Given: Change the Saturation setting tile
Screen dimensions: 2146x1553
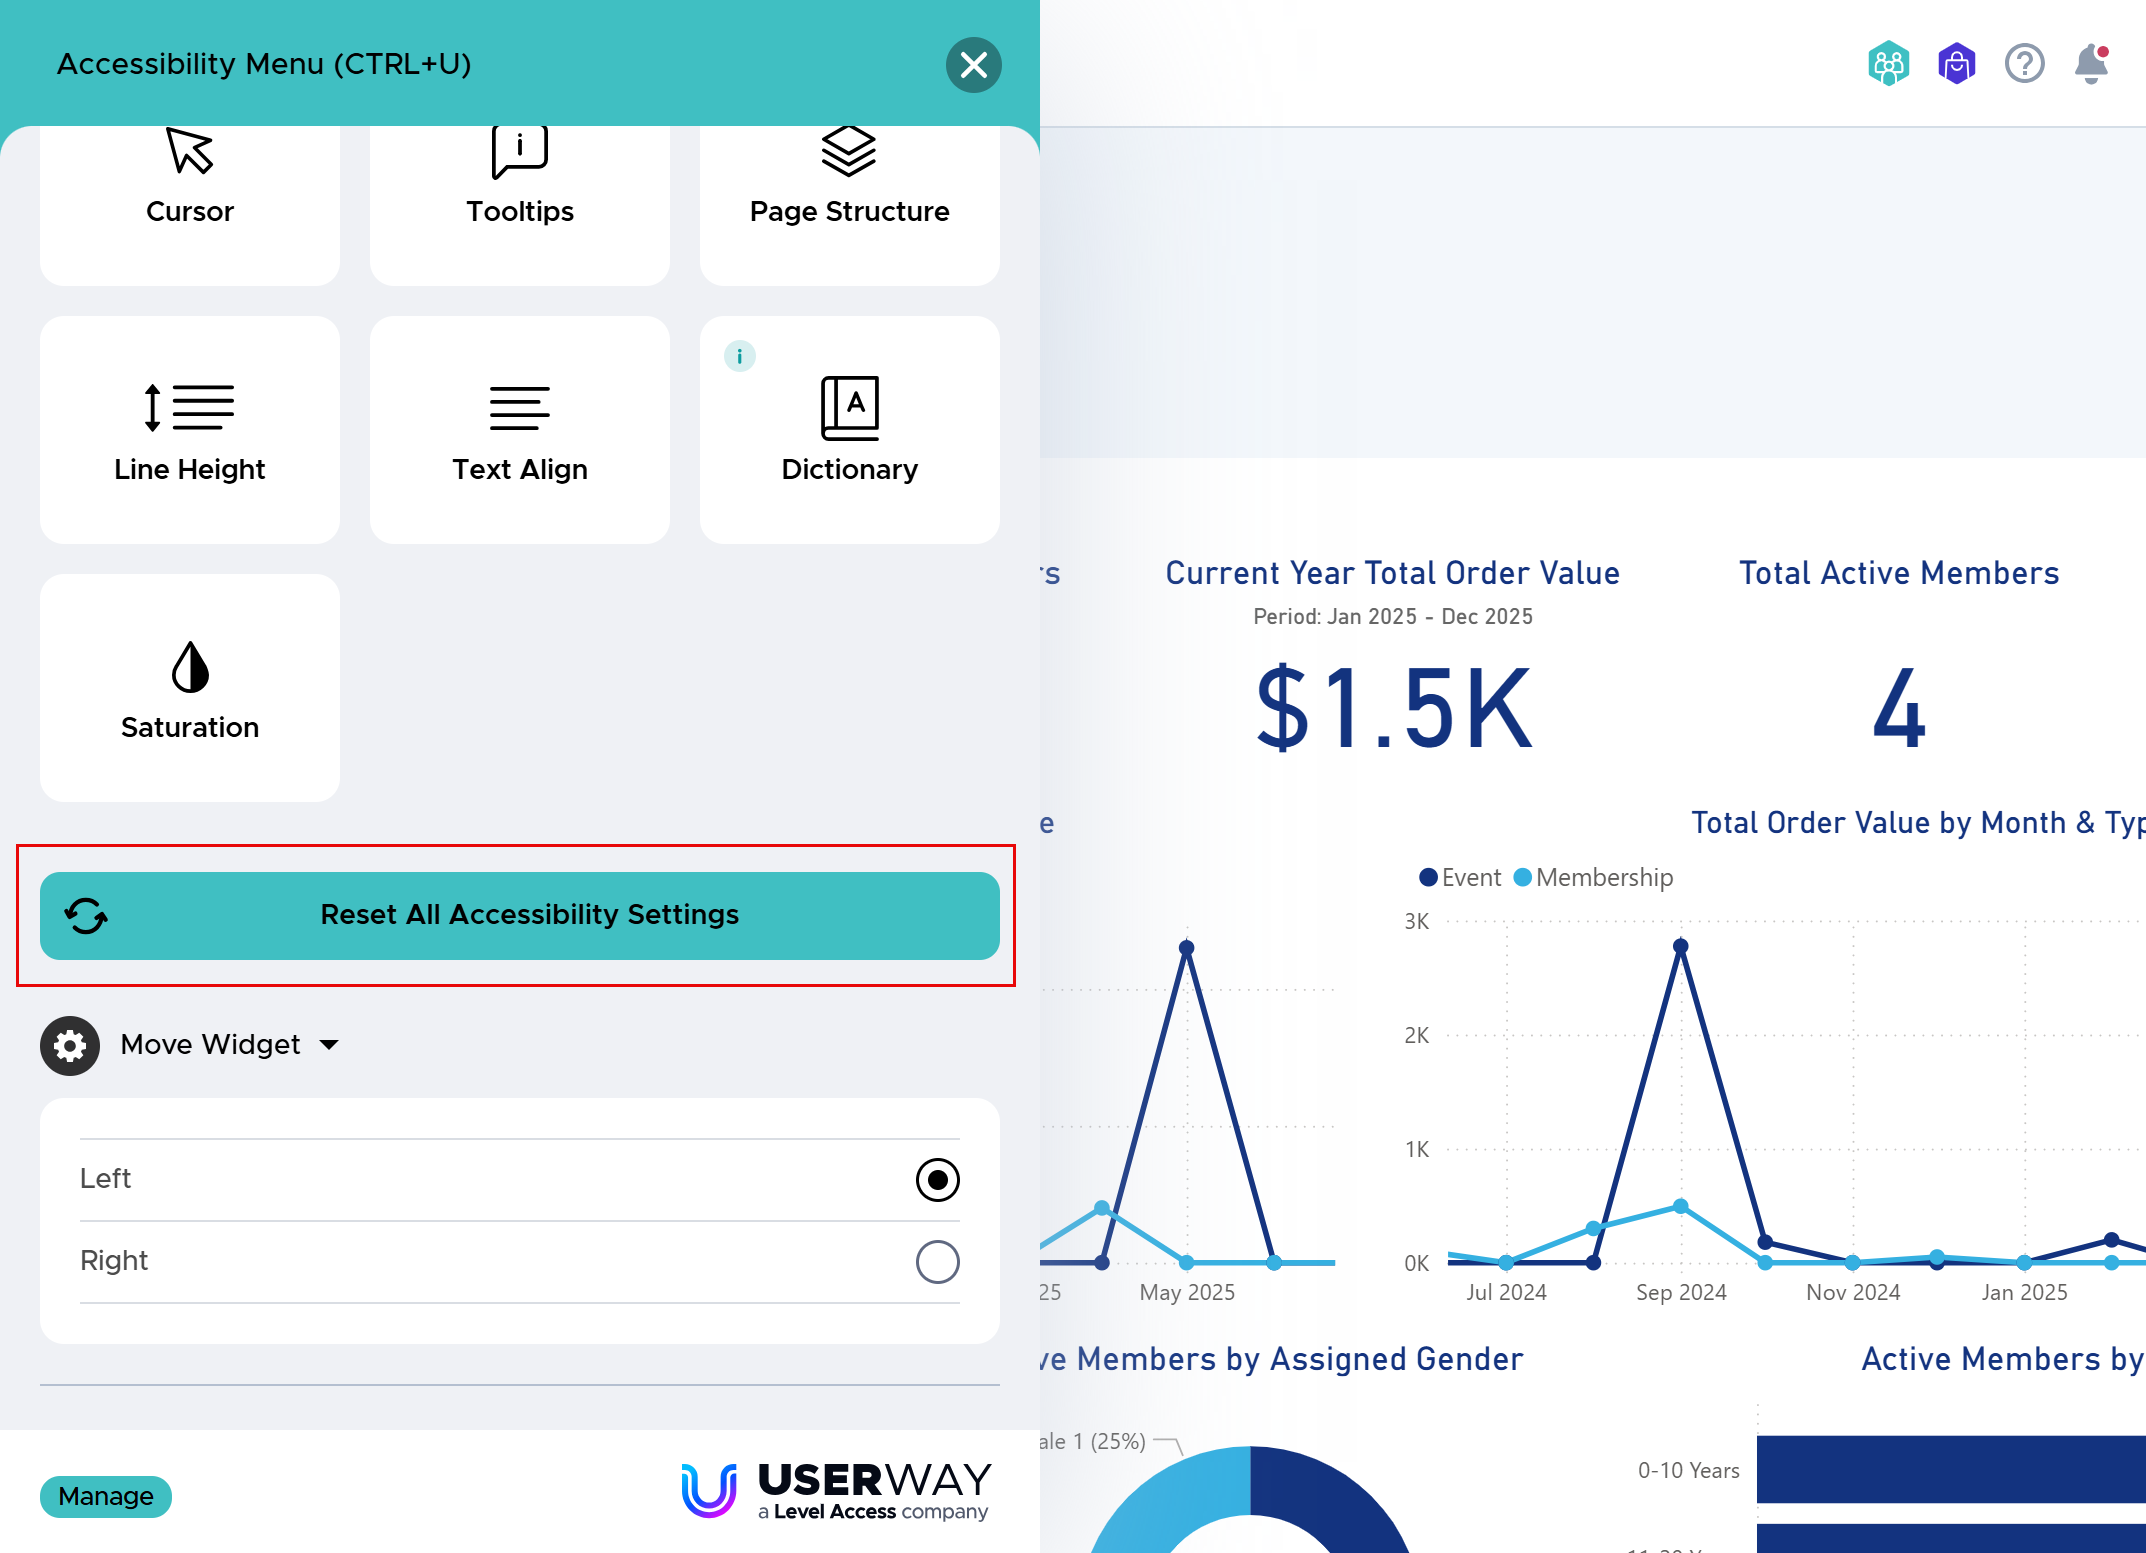Looking at the screenshot, I should click(x=190, y=688).
